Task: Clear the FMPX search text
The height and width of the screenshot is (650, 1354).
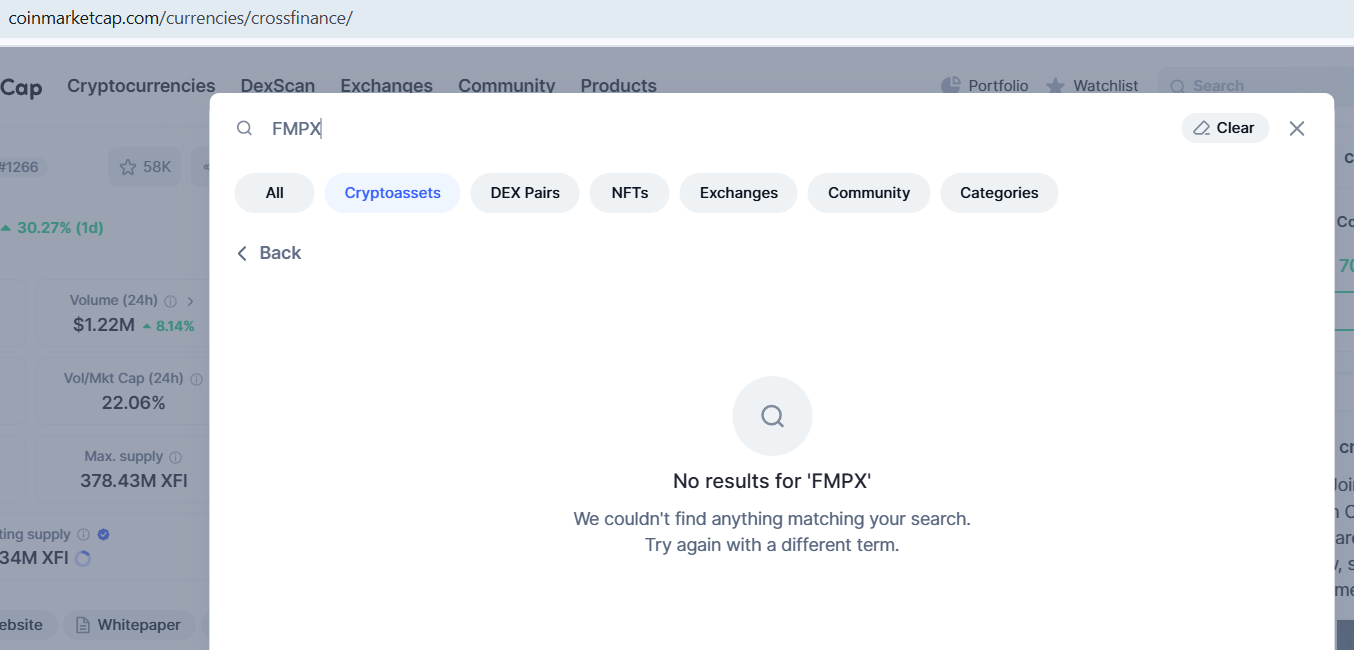Action: 1225,128
